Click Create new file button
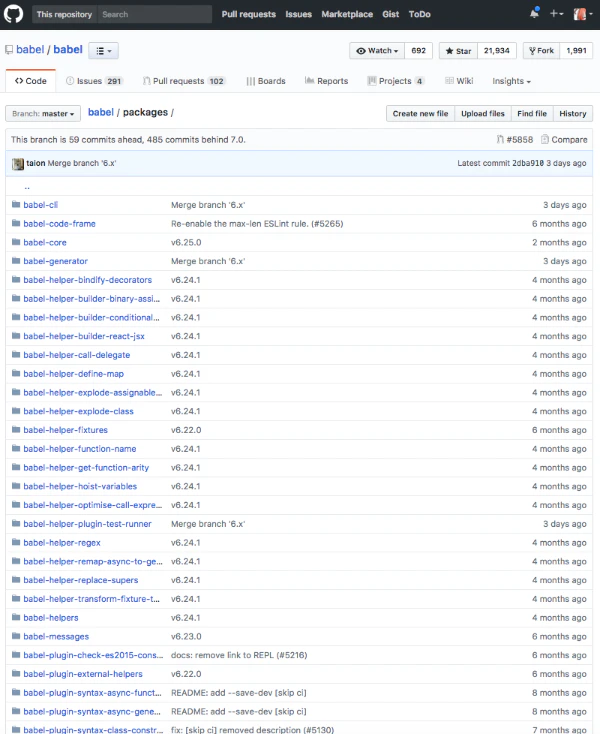The height and width of the screenshot is (734, 600). tap(420, 113)
